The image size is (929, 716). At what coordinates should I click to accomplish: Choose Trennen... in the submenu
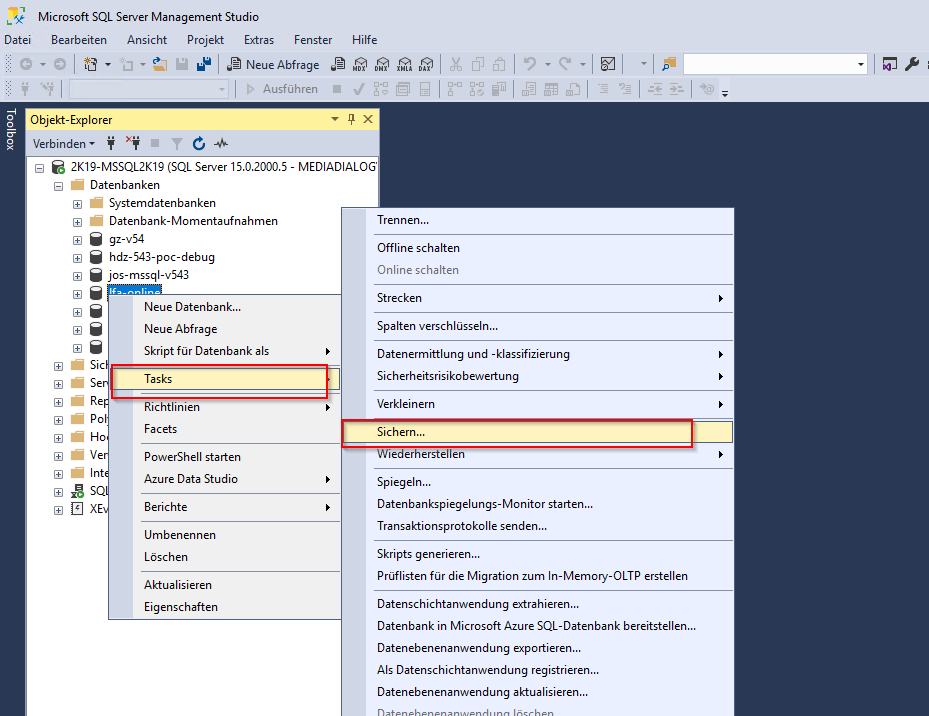pyautogui.click(x=537, y=220)
